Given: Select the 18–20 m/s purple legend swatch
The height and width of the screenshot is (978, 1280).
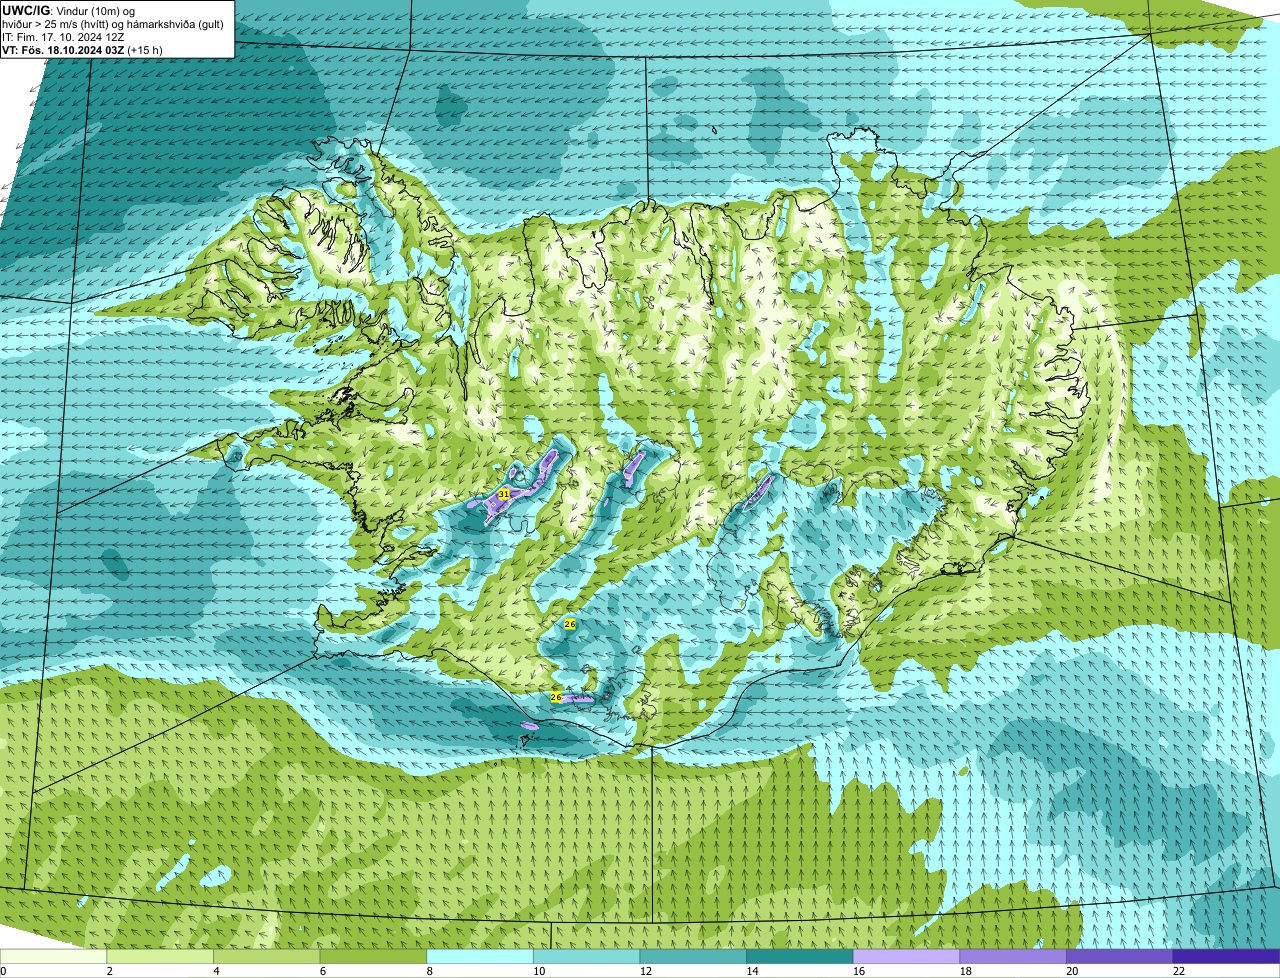Looking at the screenshot, I should click(1013, 956).
